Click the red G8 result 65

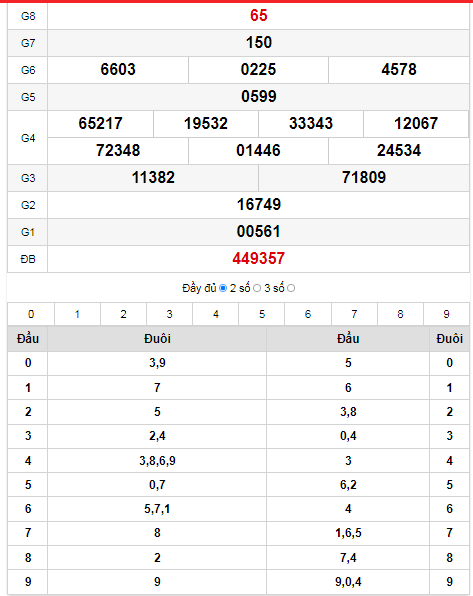[259, 16]
